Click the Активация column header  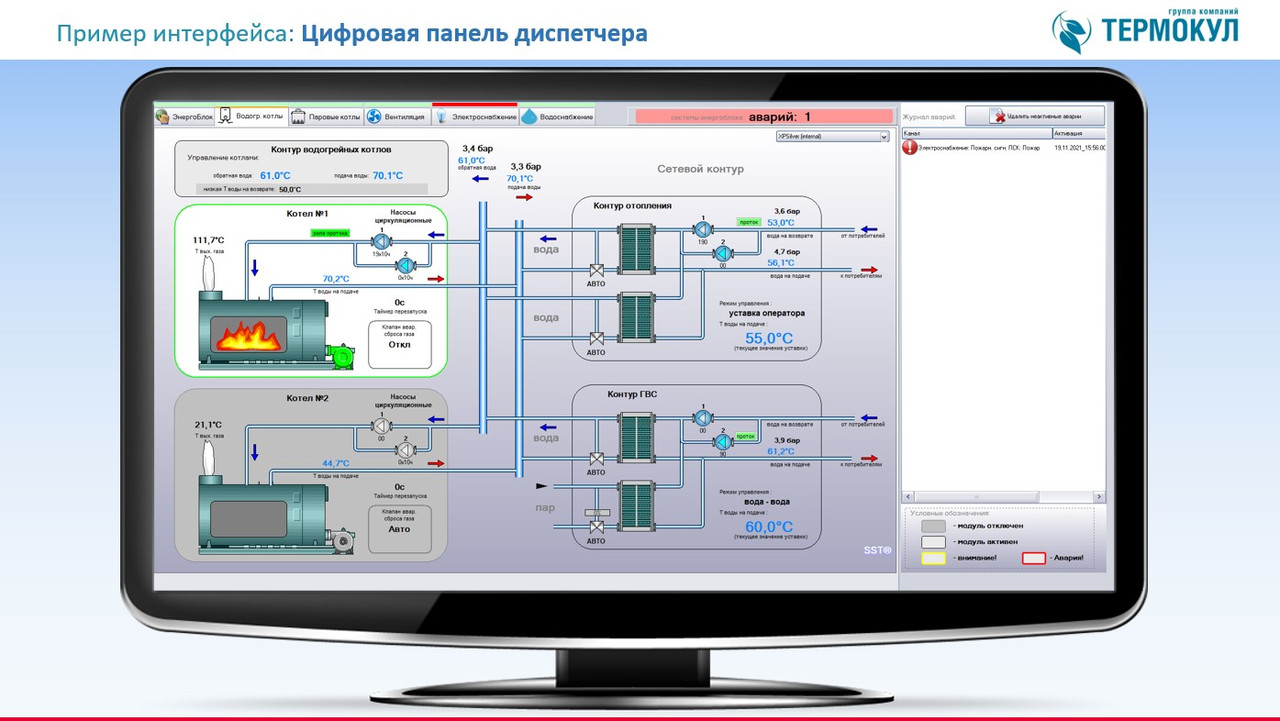1079,133
